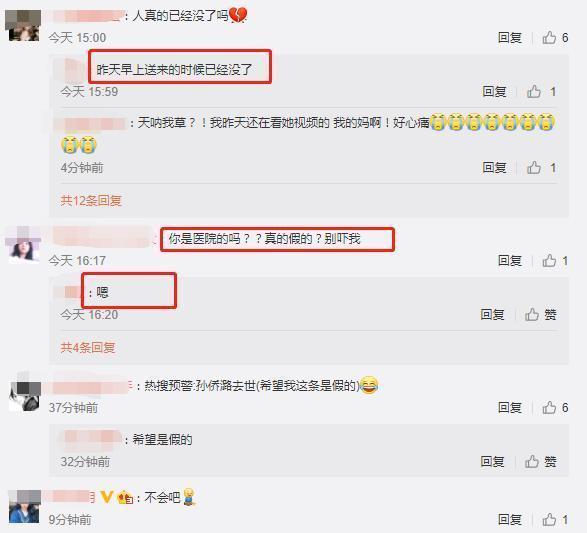Viewport: 587px width, 533px height.
Task: Expand the 共4条回复 thread
Action: click(88, 348)
